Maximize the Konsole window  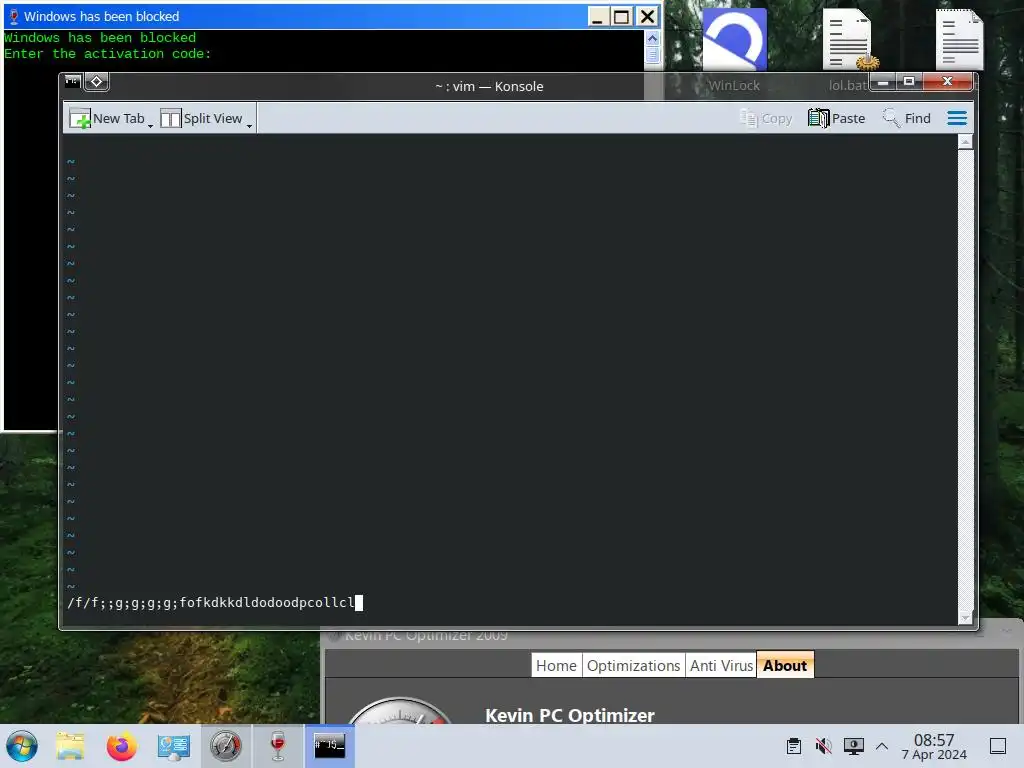[908, 82]
